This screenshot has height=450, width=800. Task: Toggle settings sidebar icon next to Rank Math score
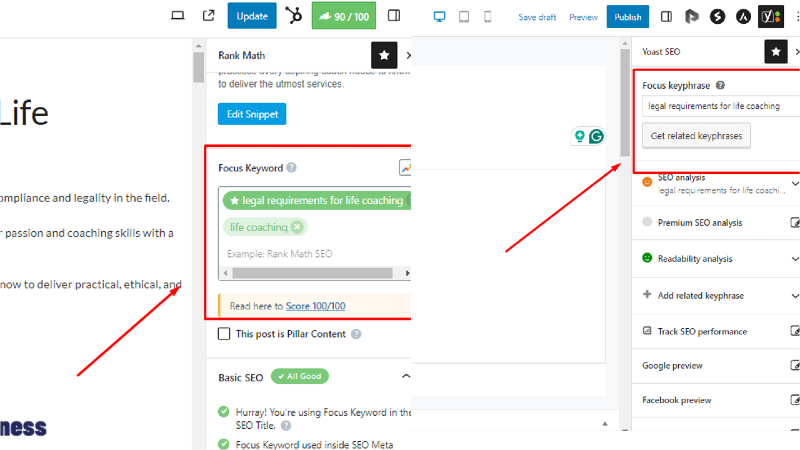394,15
